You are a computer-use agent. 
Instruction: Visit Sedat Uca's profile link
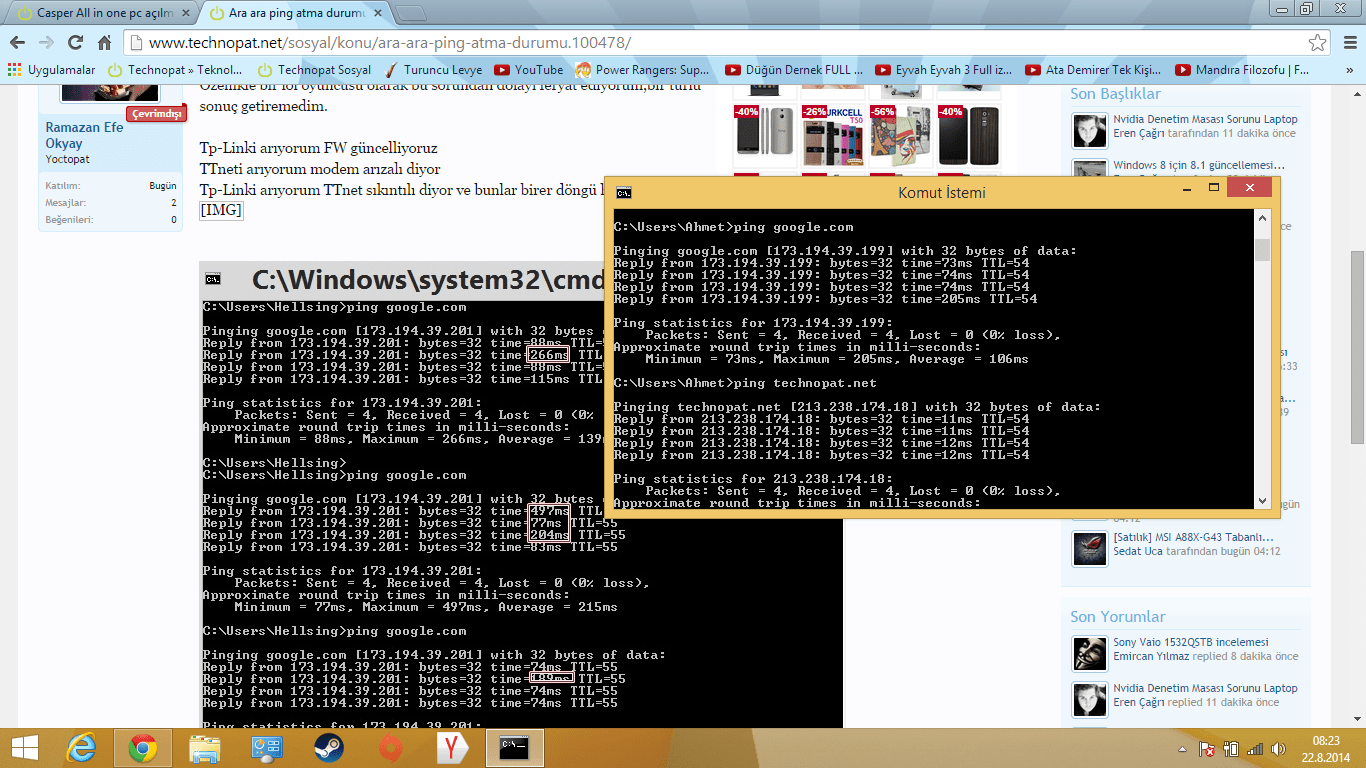pos(1137,551)
